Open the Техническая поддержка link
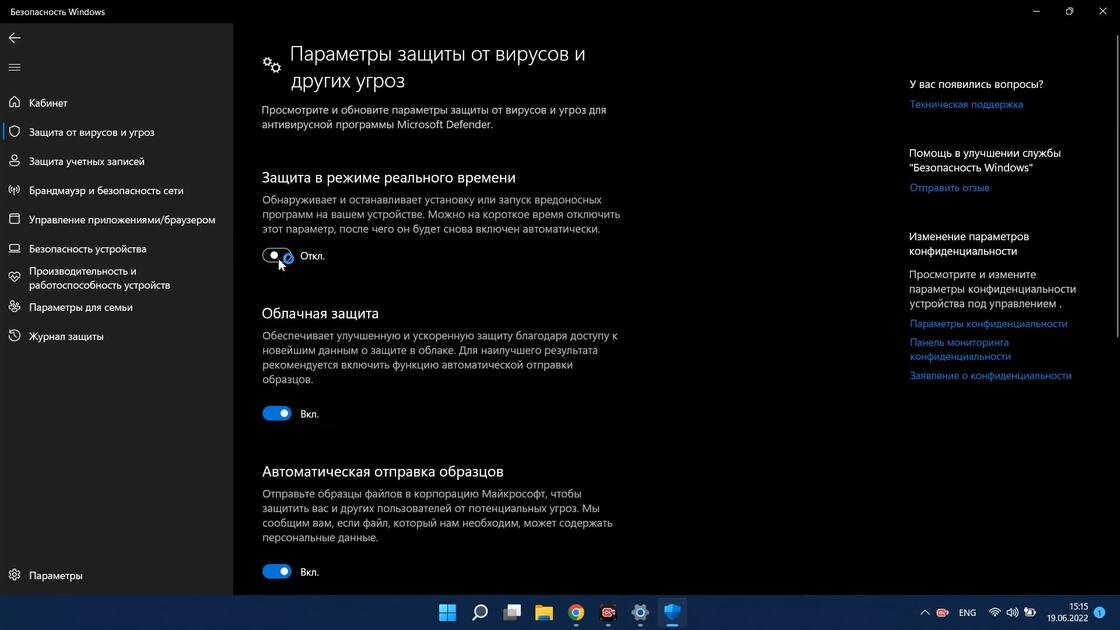This screenshot has height=630, width=1120. coord(966,104)
